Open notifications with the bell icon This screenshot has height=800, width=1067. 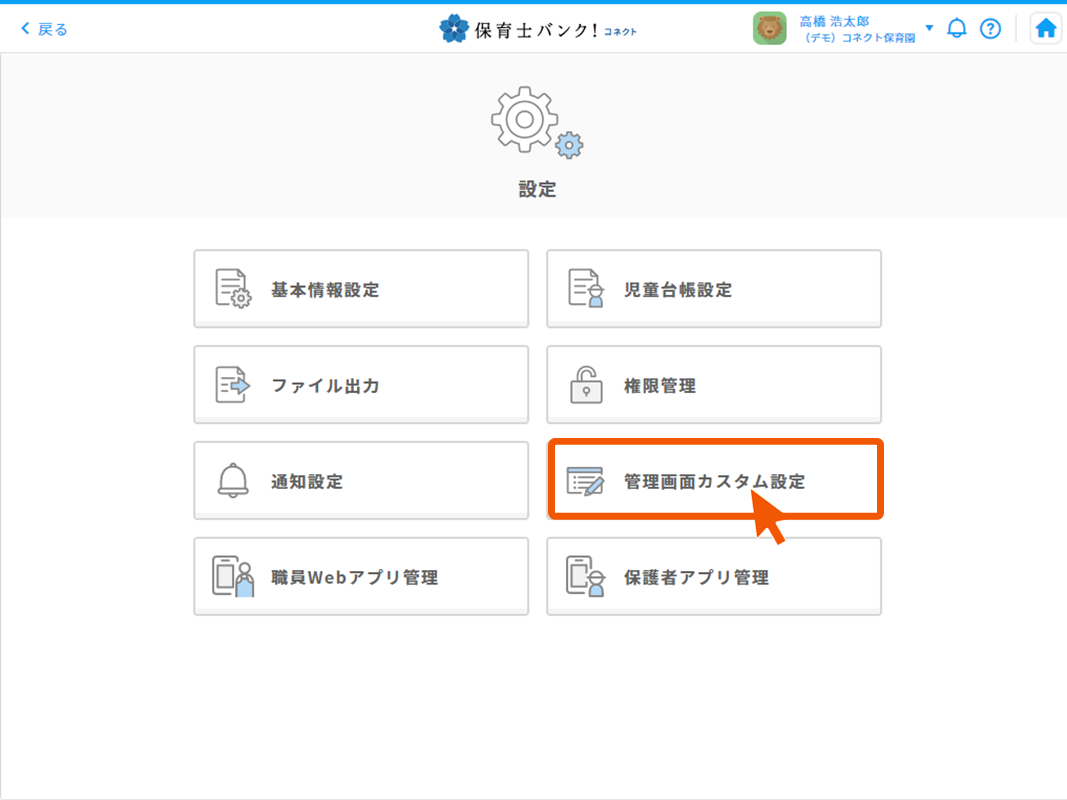[957, 29]
